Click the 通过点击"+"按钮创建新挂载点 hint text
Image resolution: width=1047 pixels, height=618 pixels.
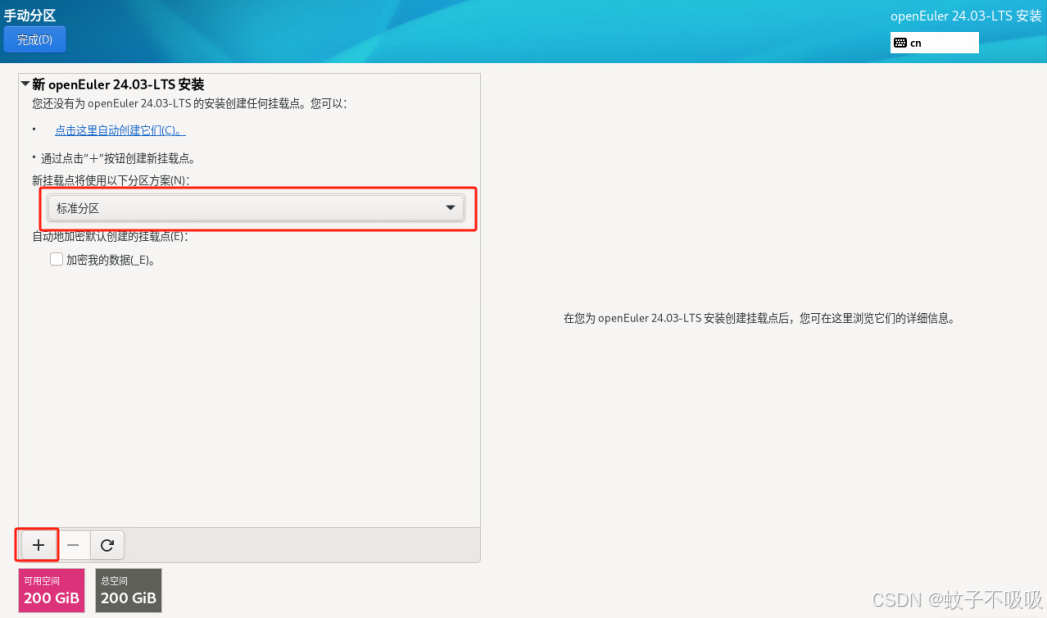click(118, 158)
